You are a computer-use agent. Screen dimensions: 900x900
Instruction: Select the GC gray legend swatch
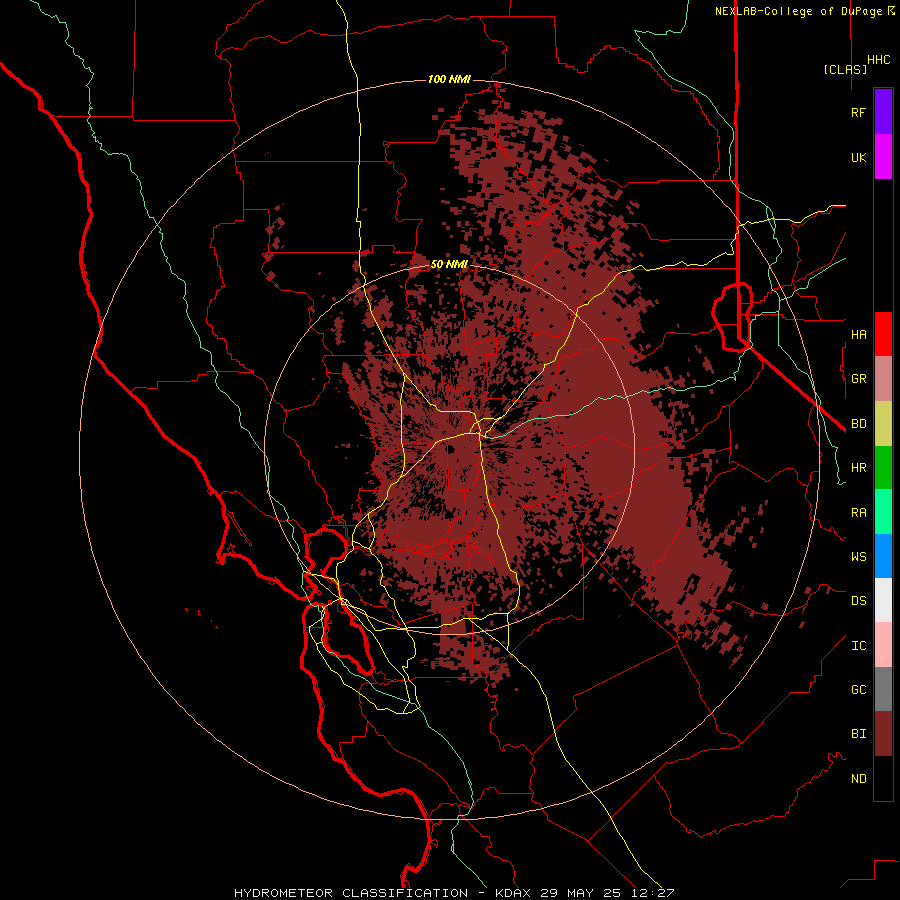point(883,689)
